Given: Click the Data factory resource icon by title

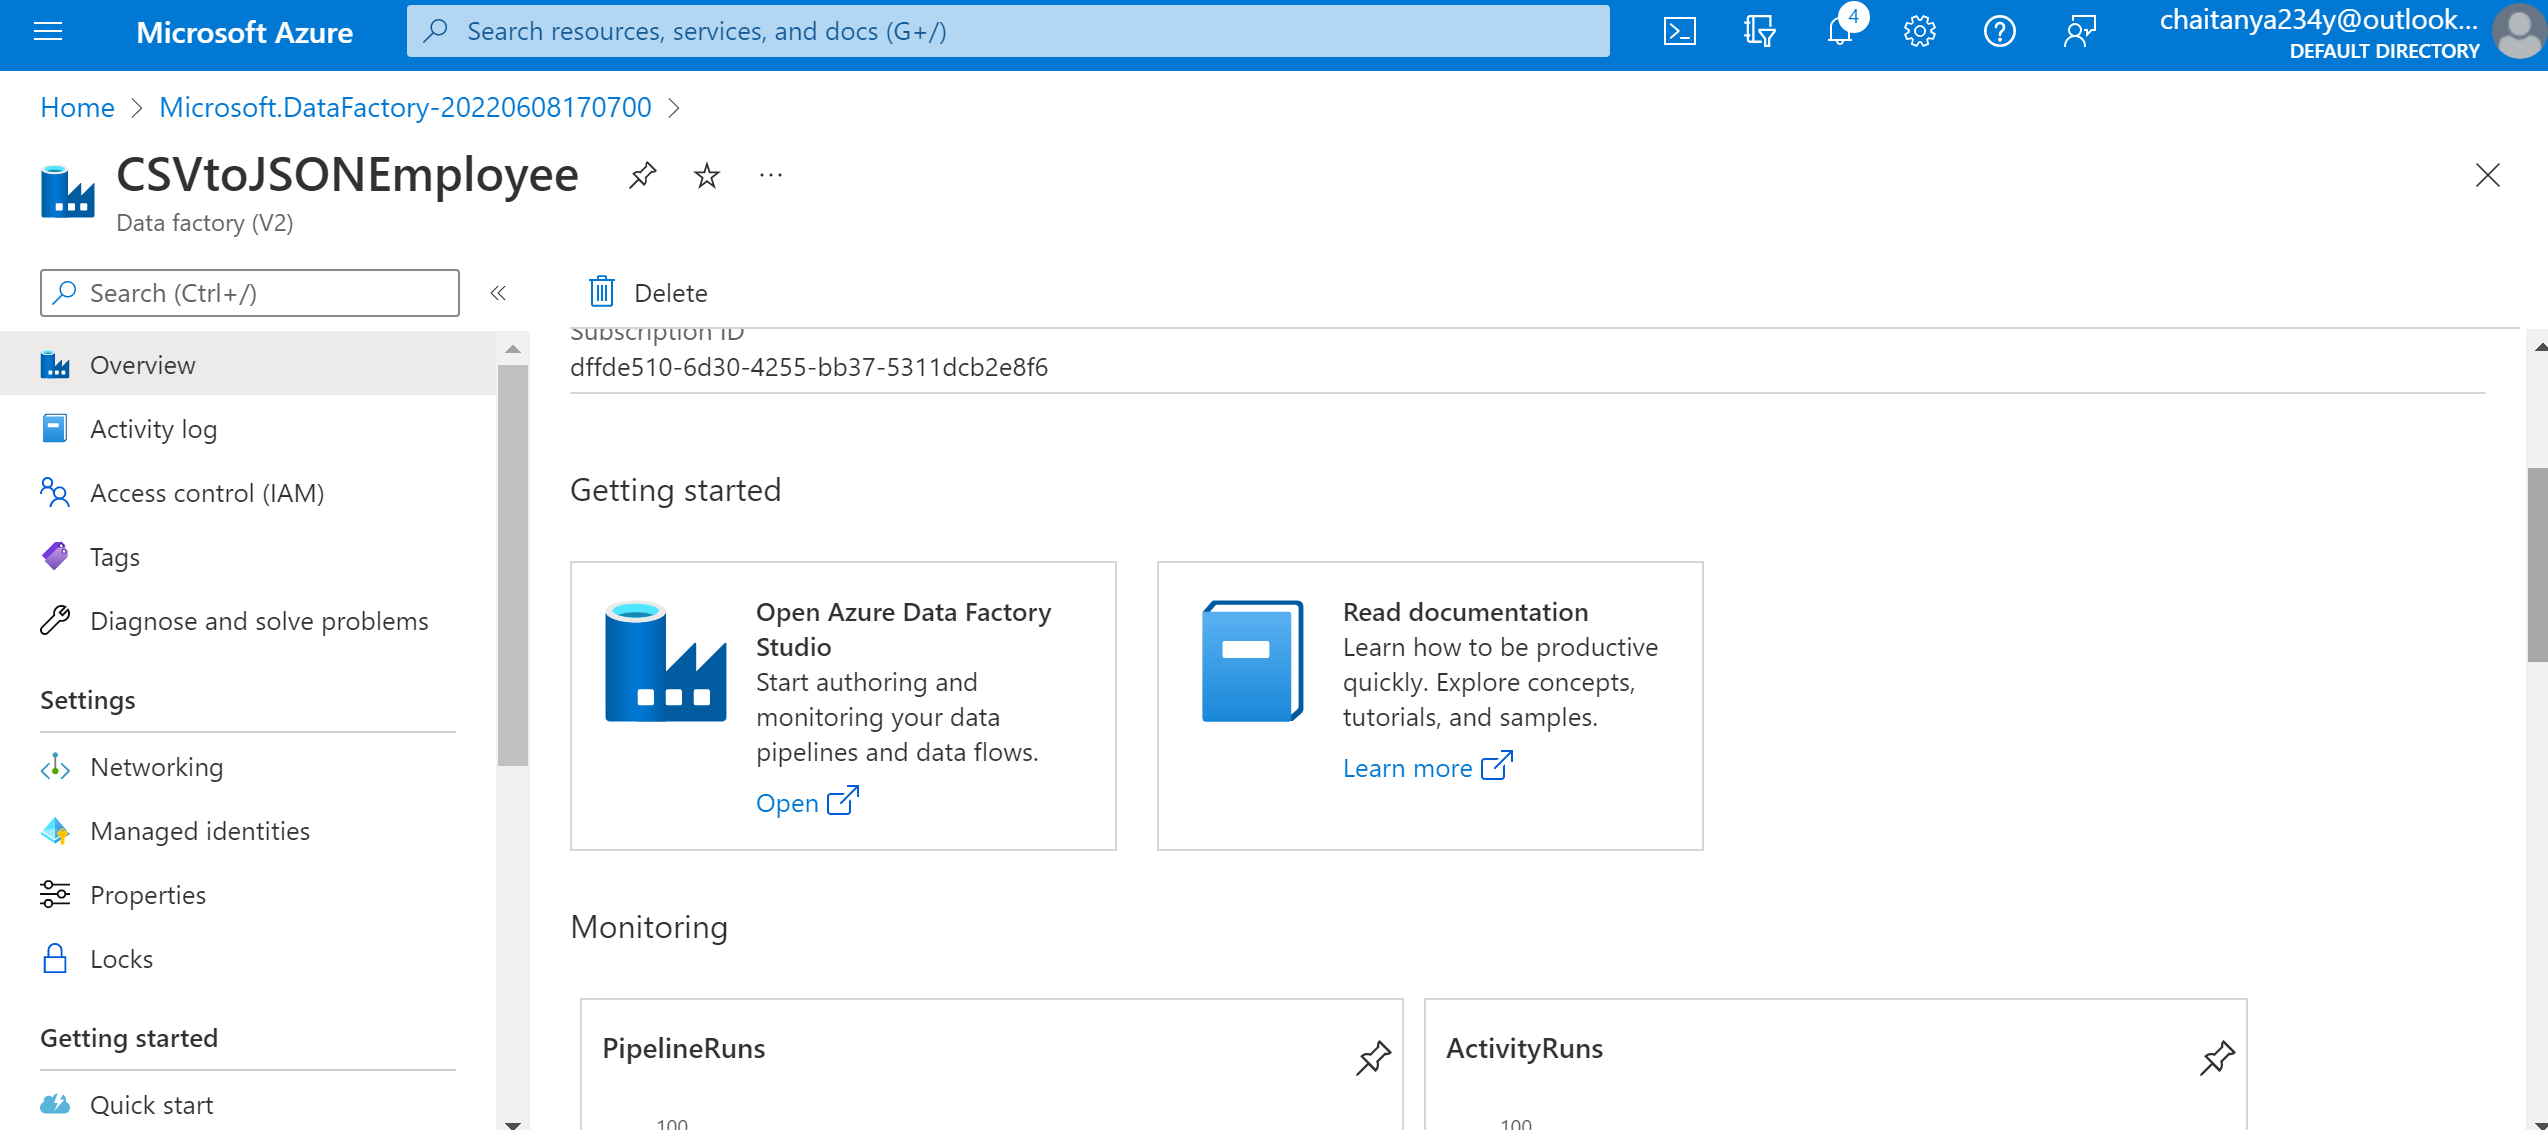Looking at the screenshot, I should tap(68, 191).
